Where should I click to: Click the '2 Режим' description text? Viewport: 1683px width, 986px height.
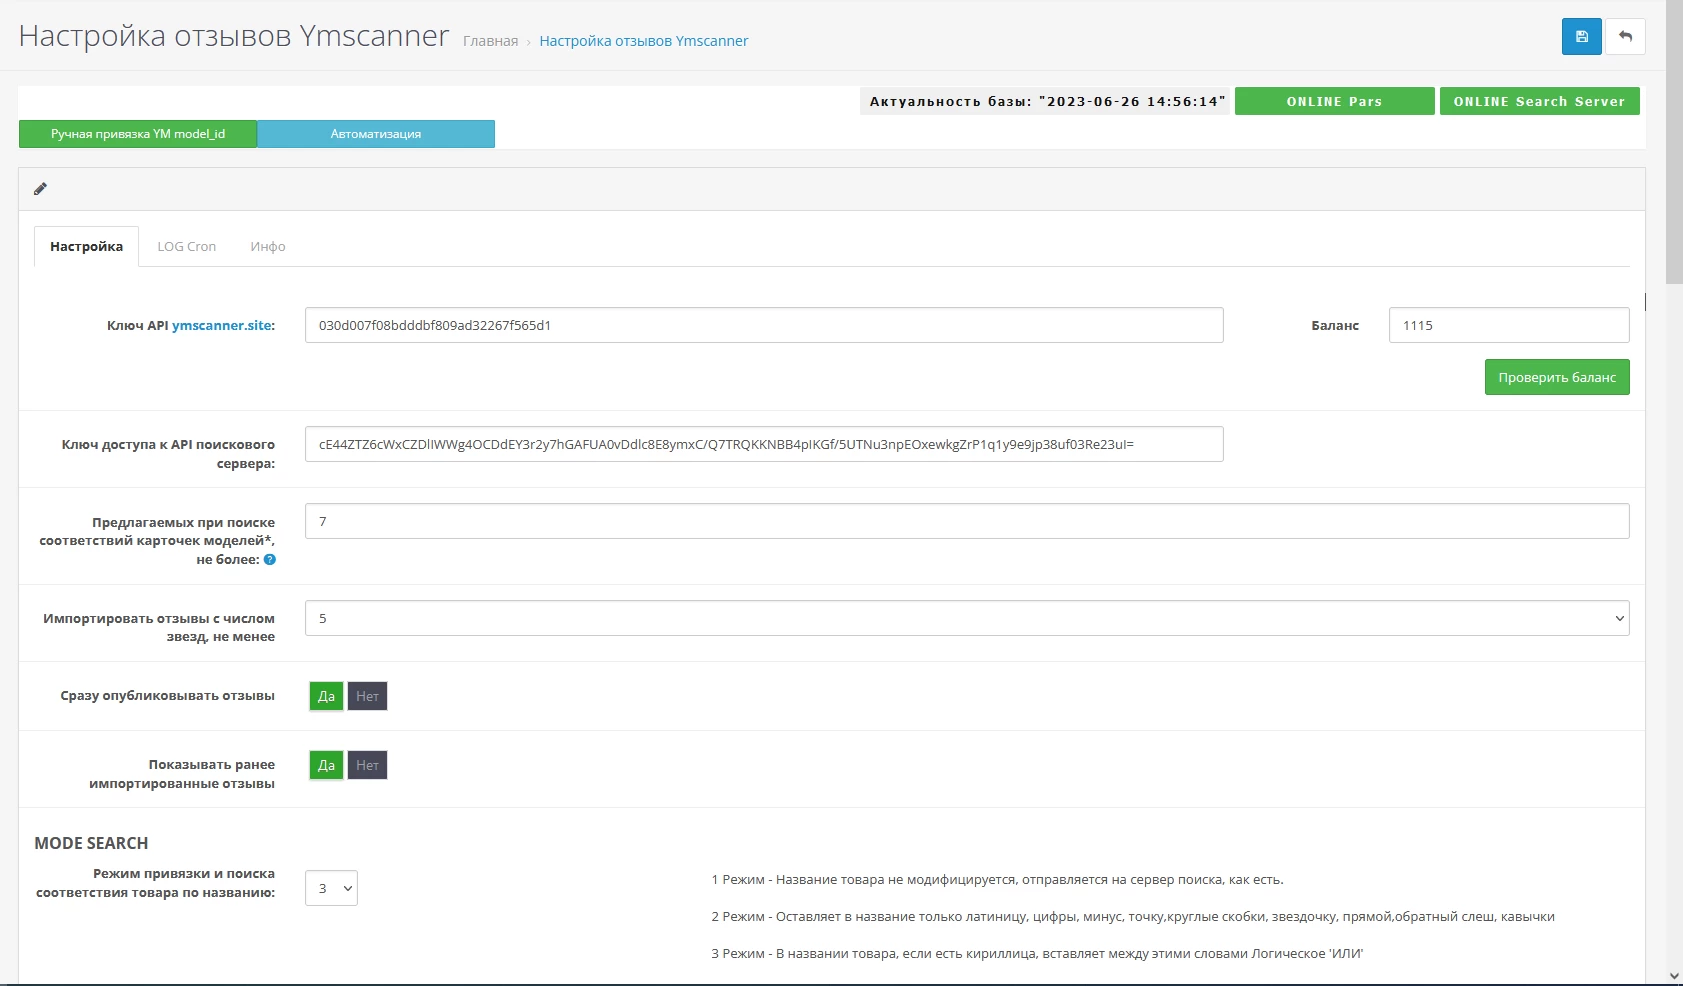[1133, 917]
